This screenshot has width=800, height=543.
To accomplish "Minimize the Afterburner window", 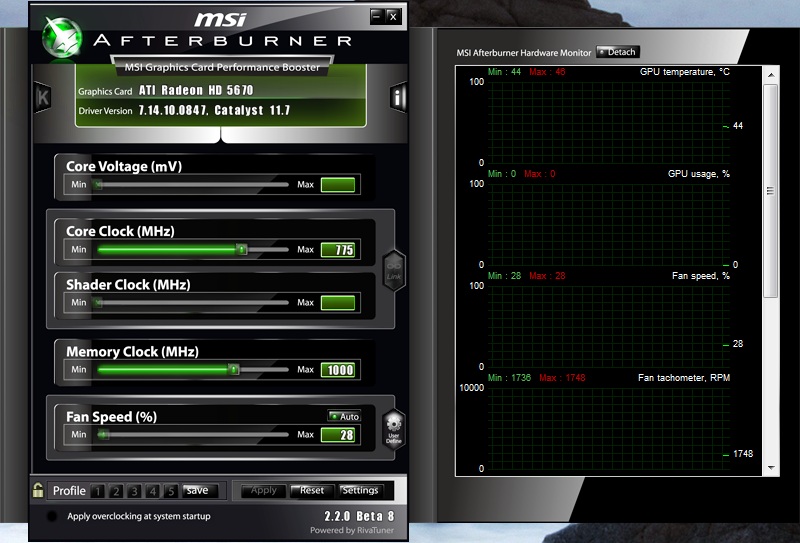I will pos(377,16).
